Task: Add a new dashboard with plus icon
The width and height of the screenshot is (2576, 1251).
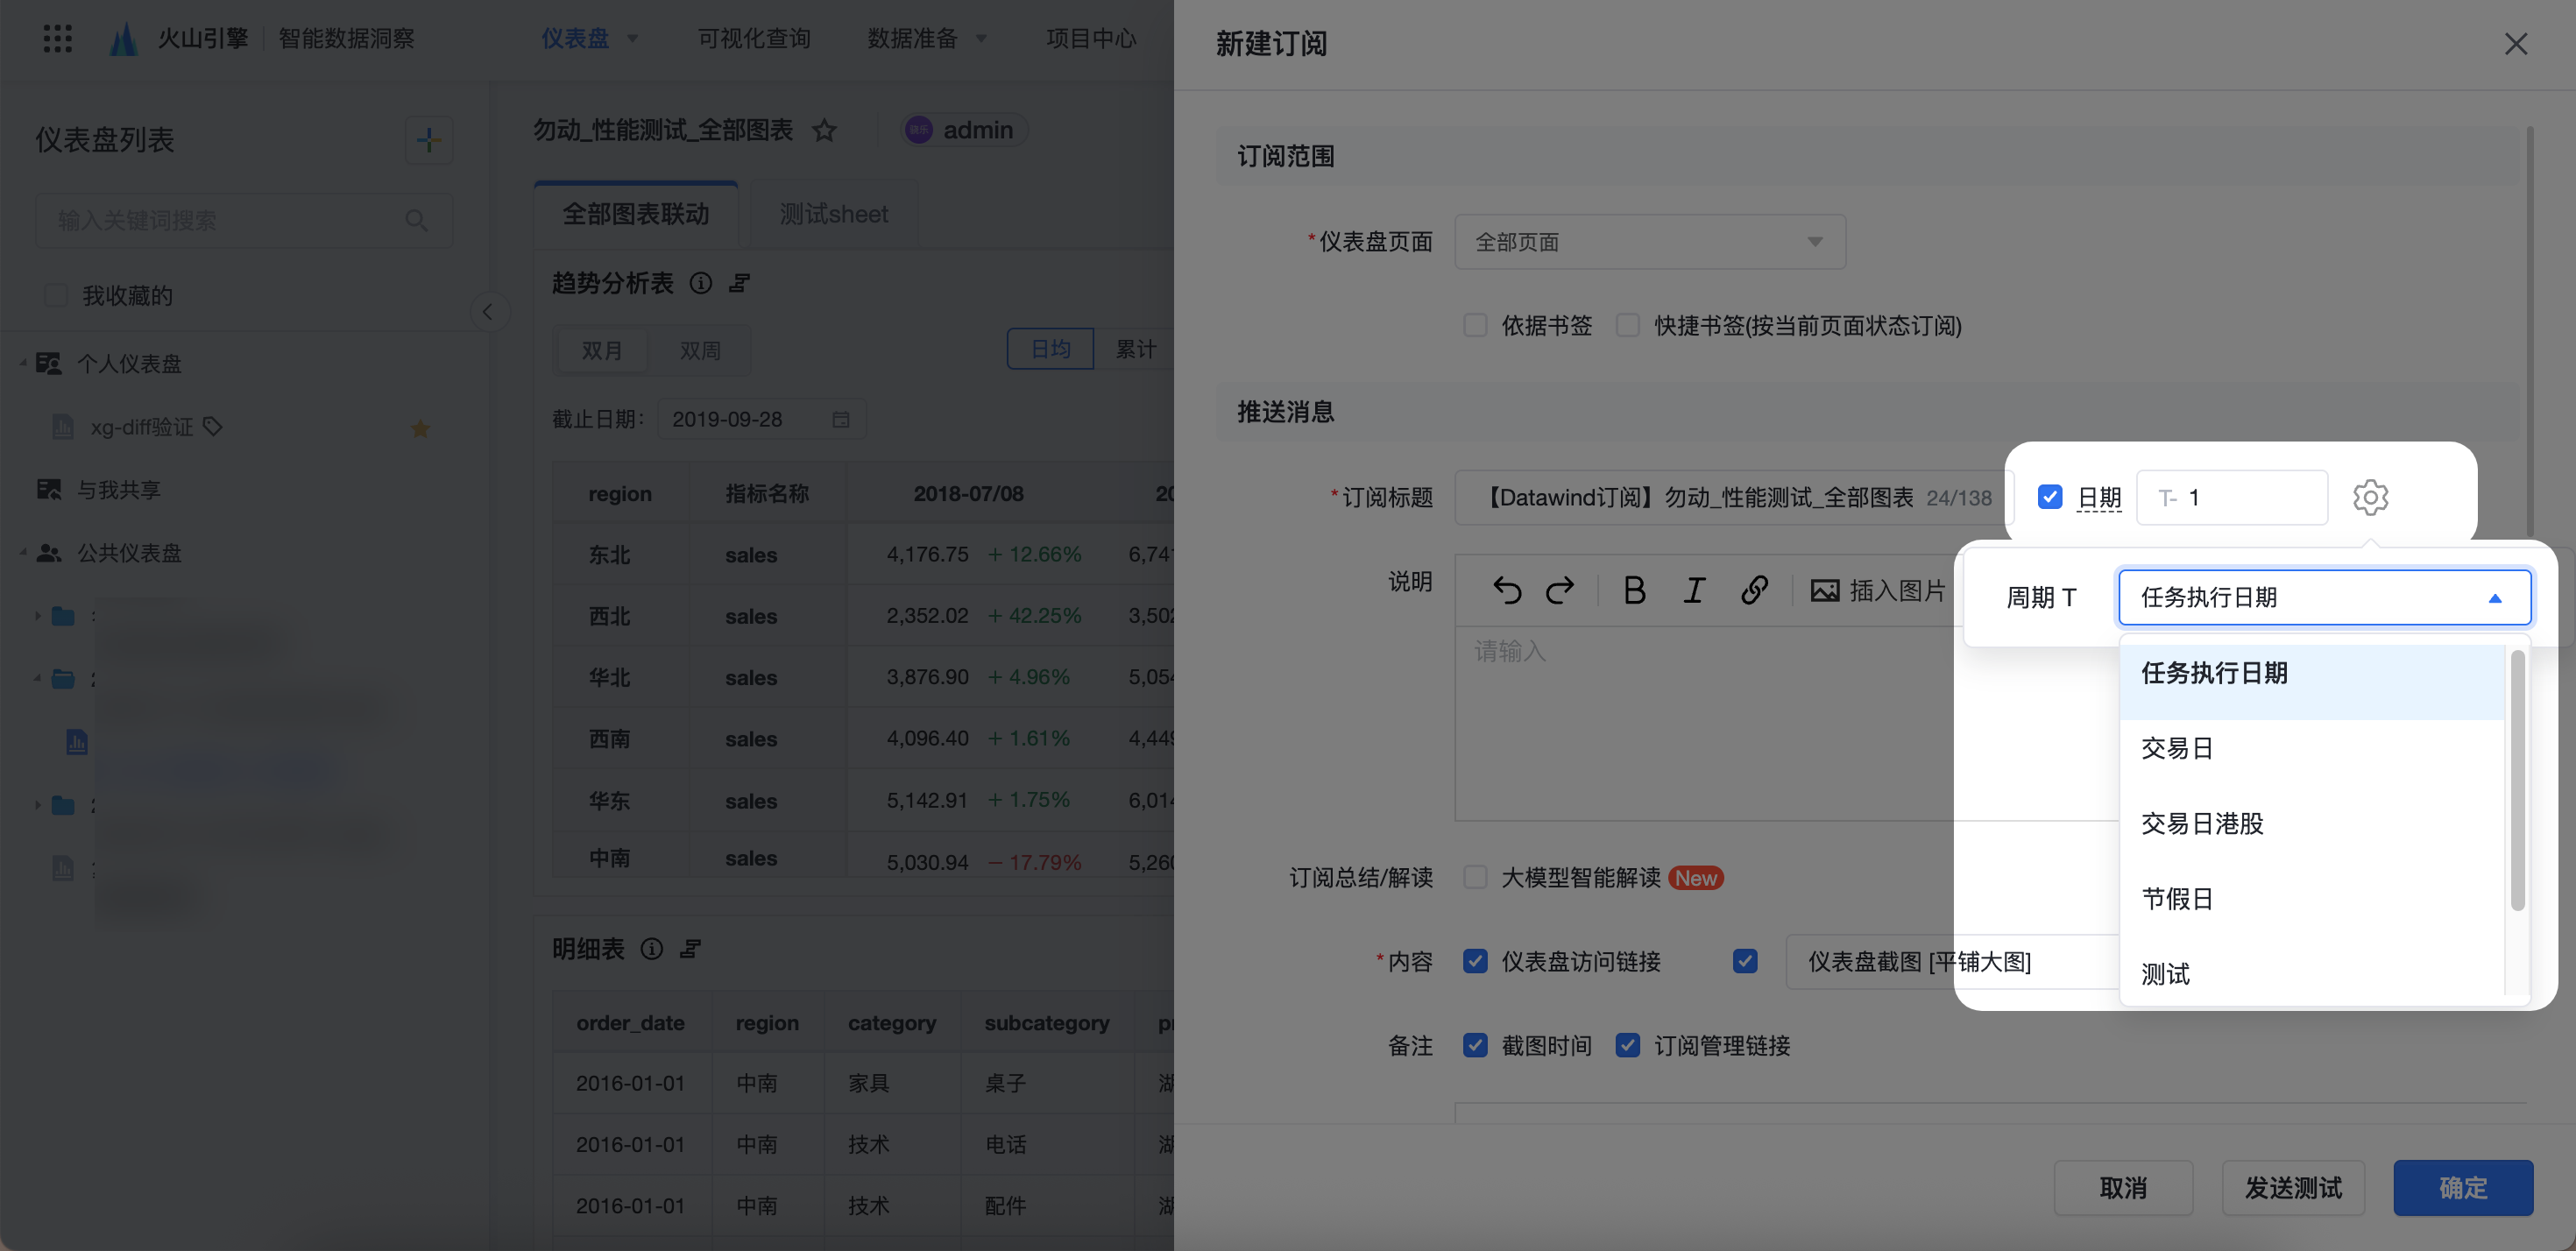Action: pos(429,139)
